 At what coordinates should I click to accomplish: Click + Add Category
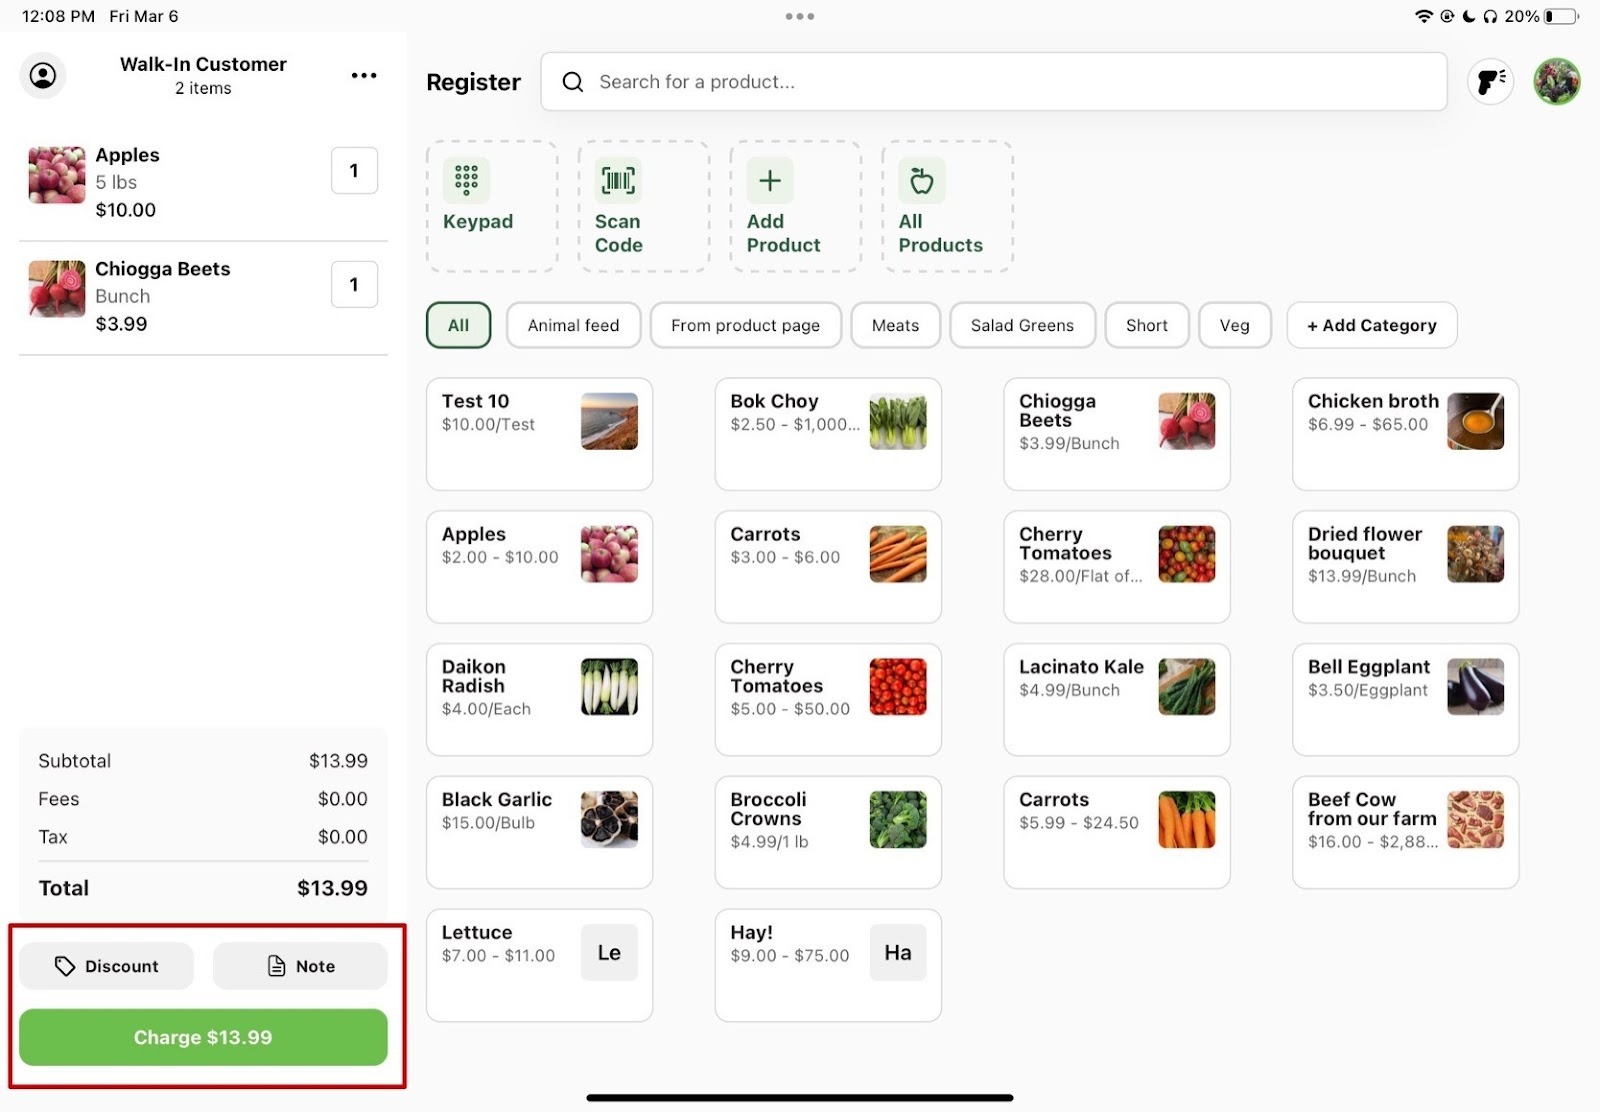point(1371,325)
